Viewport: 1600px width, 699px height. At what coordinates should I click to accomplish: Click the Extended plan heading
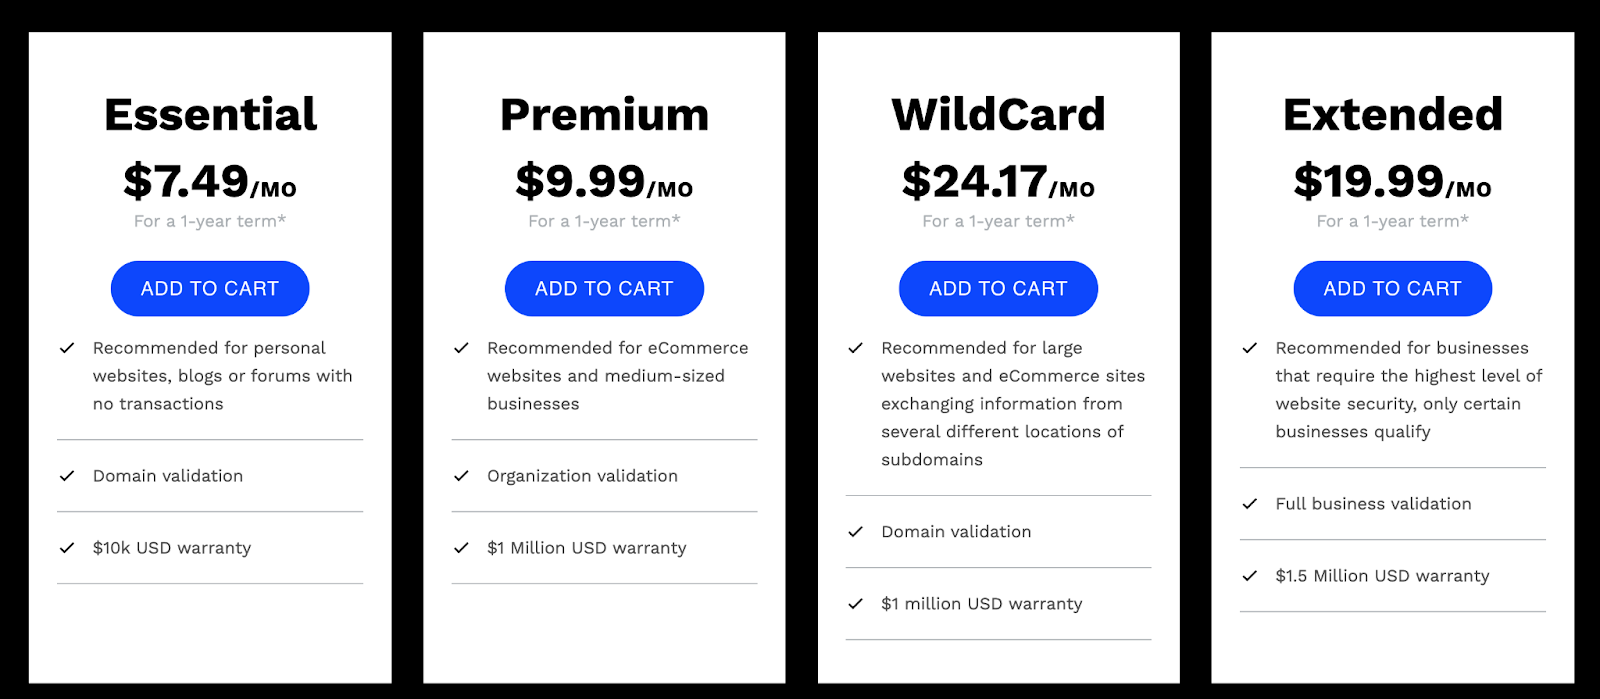(x=1392, y=115)
